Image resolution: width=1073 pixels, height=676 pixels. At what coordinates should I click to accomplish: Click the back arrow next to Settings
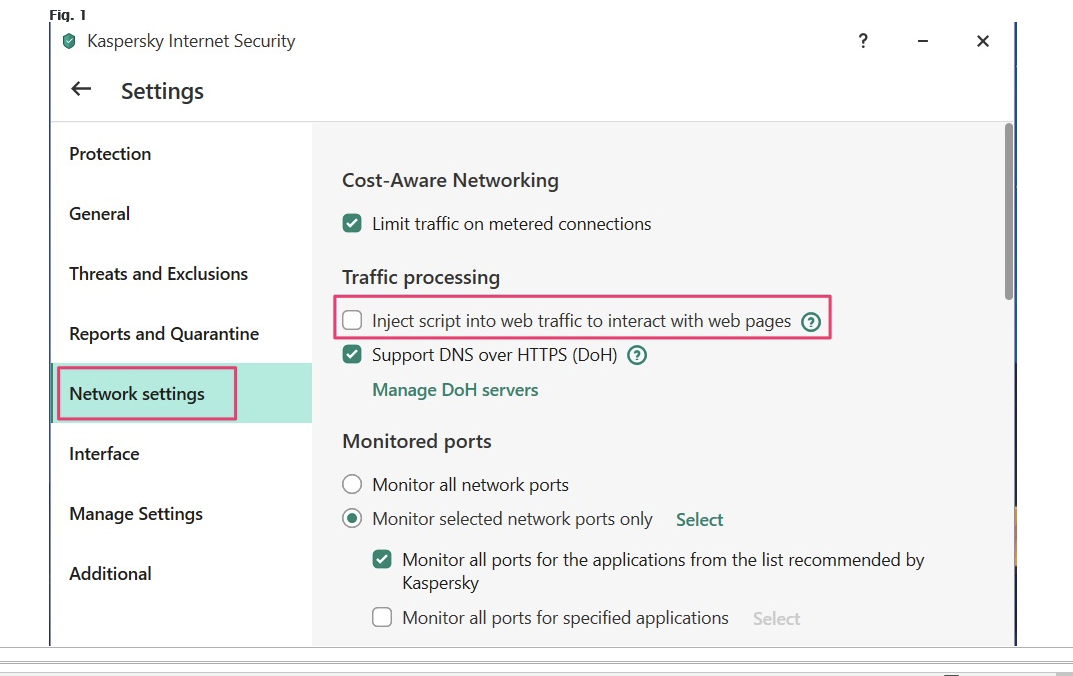tap(81, 90)
